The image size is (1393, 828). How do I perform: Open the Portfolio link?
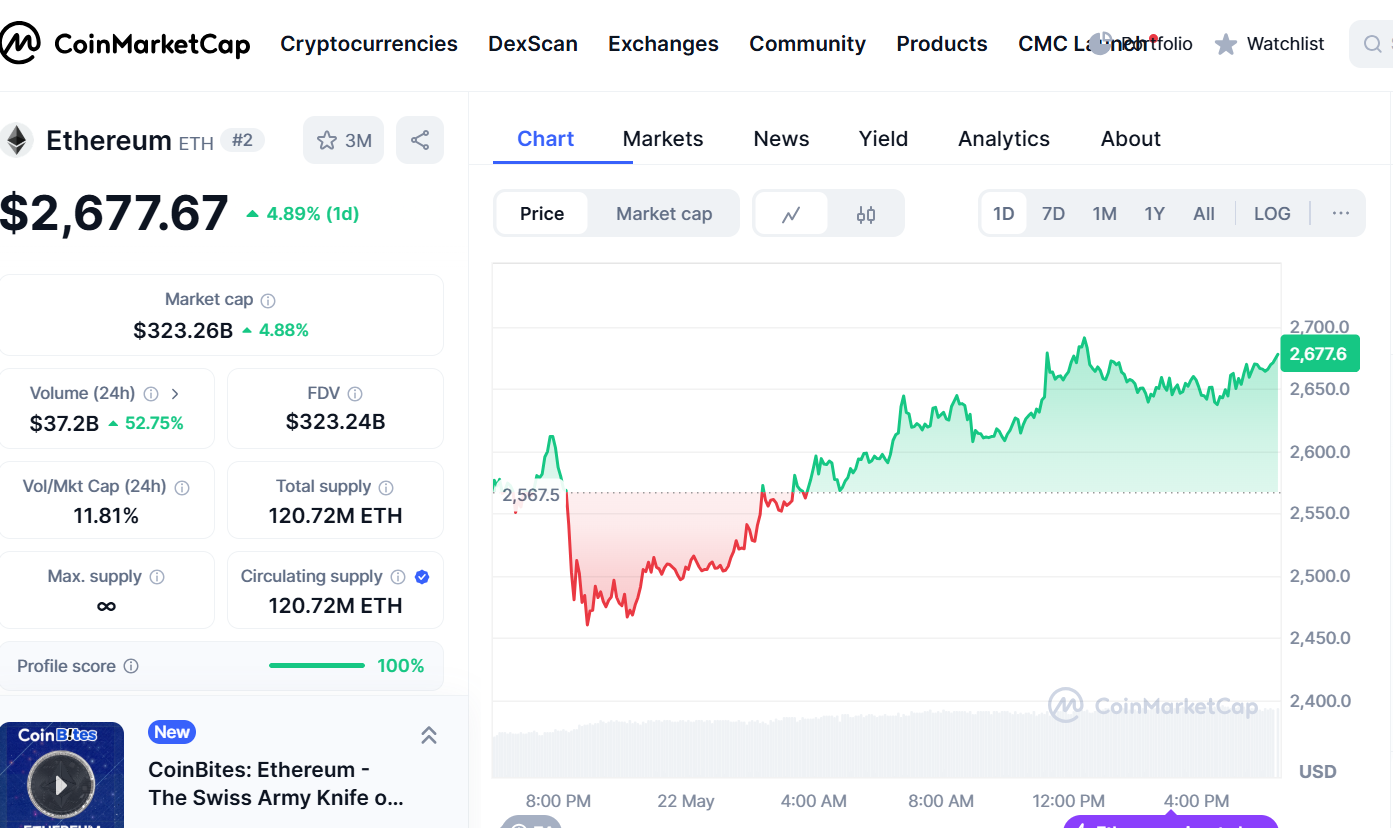coord(1157,44)
